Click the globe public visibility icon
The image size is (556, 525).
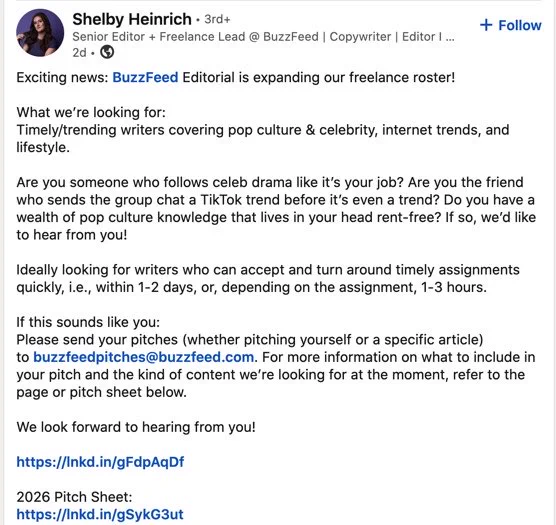click(107, 52)
